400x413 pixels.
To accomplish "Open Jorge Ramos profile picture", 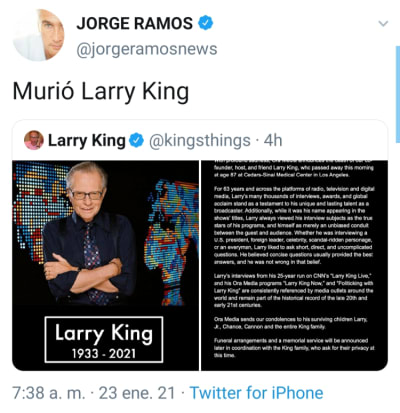I will 38,35.
